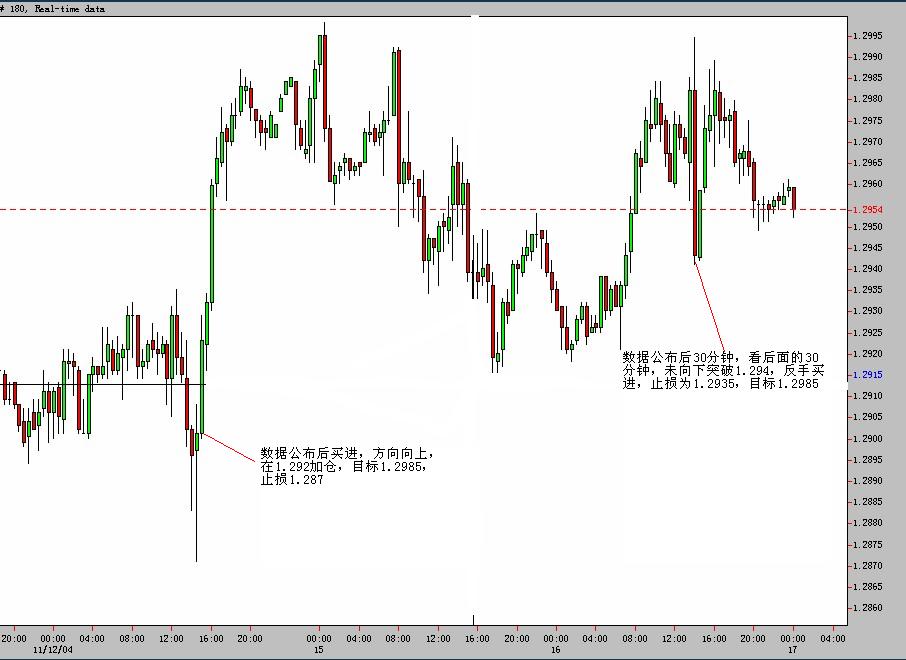The height and width of the screenshot is (660, 906).
Task: Select the 1.2910 price axis label
Action: click(x=868, y=396)
